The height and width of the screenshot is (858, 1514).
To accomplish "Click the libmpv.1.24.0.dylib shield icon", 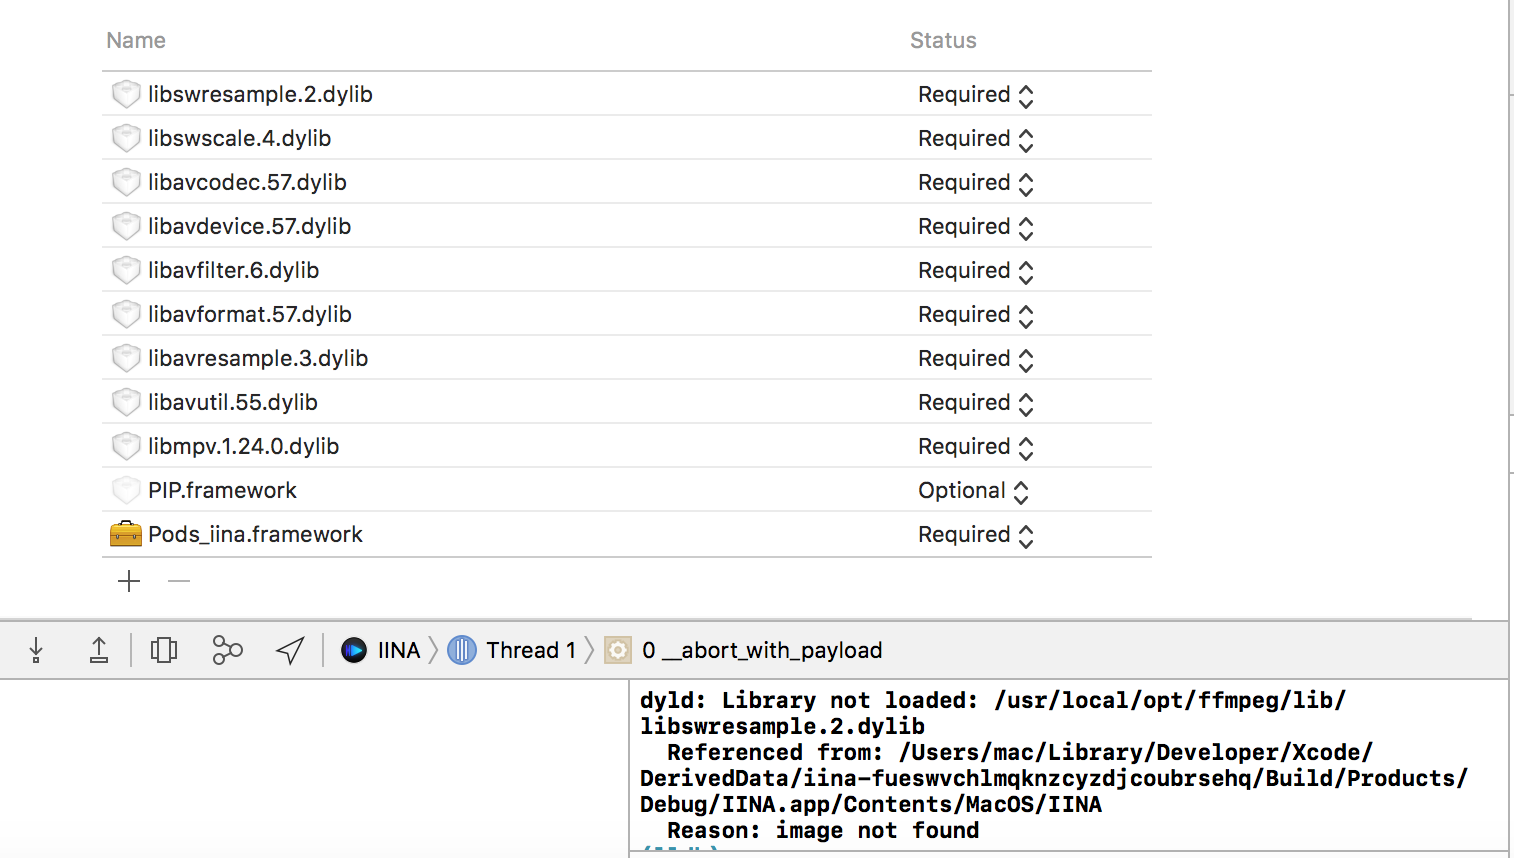I will point(126,446).
